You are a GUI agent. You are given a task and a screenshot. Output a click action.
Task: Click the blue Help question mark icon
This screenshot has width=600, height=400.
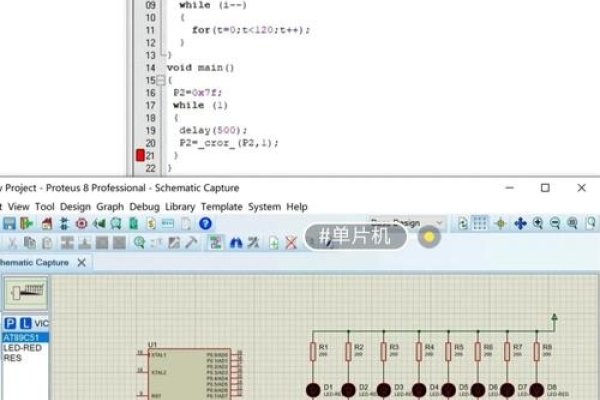(x=205, y=223)
